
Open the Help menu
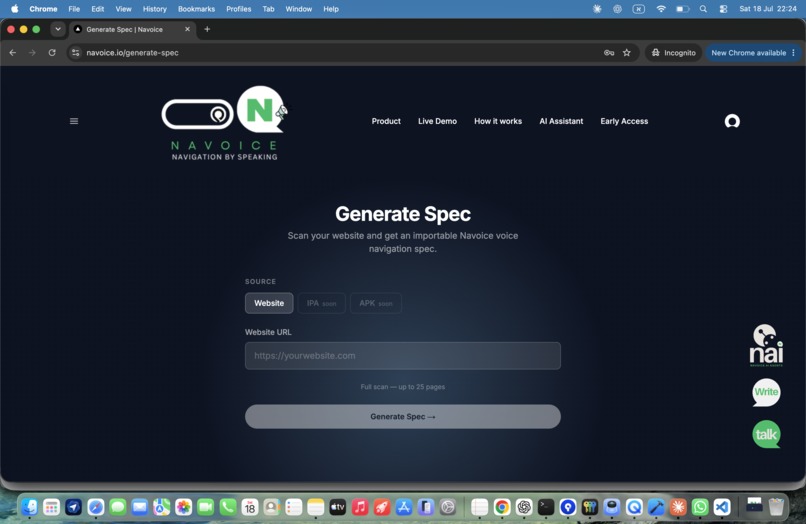click(x=331, y=9)
